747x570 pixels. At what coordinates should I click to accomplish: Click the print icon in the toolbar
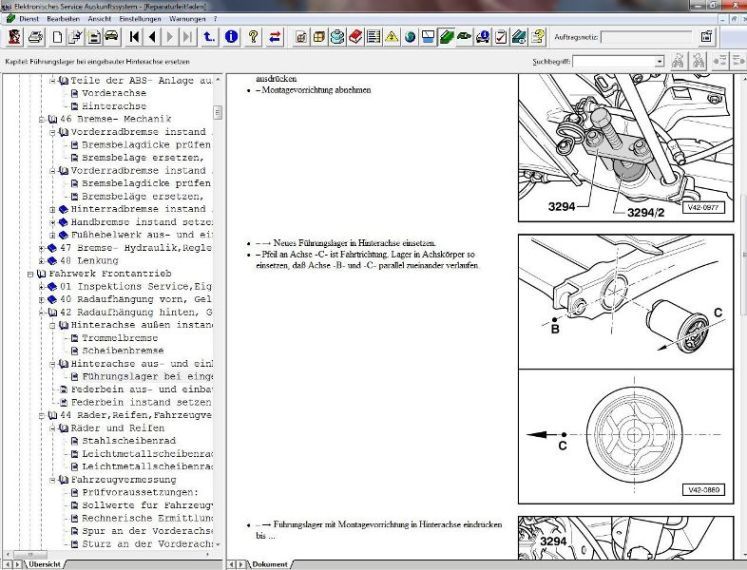(x=36, y=37)
